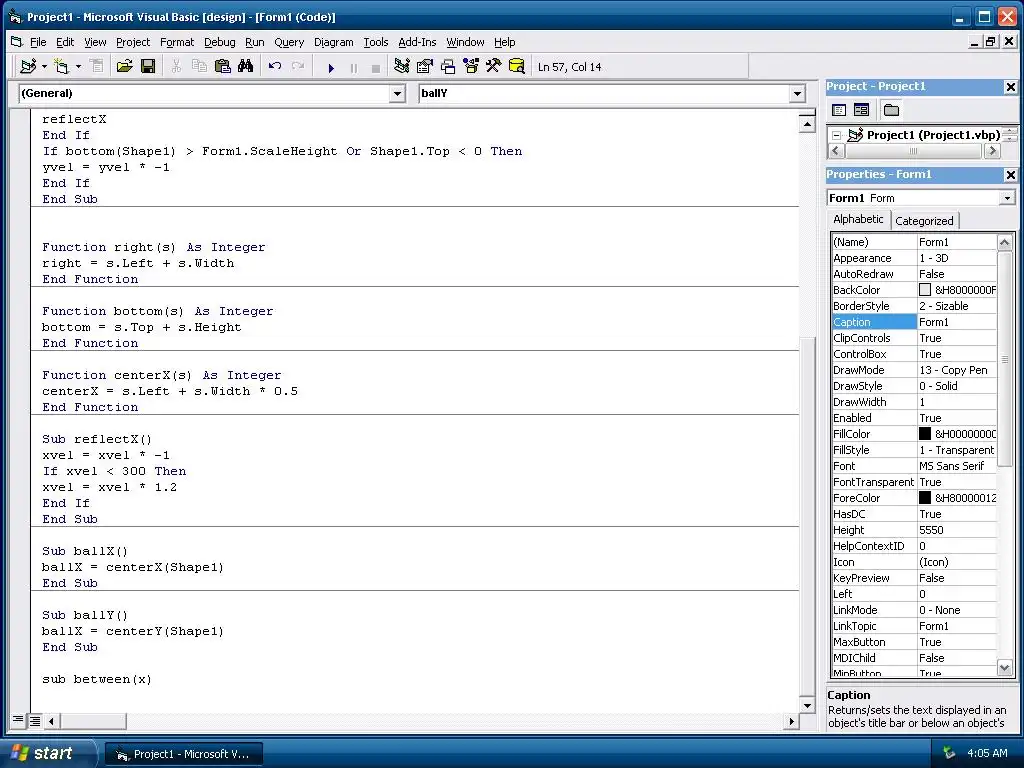Click the code editor scroll-down arrow
Screen dimensions: 1024x768
tap(807, 705)
